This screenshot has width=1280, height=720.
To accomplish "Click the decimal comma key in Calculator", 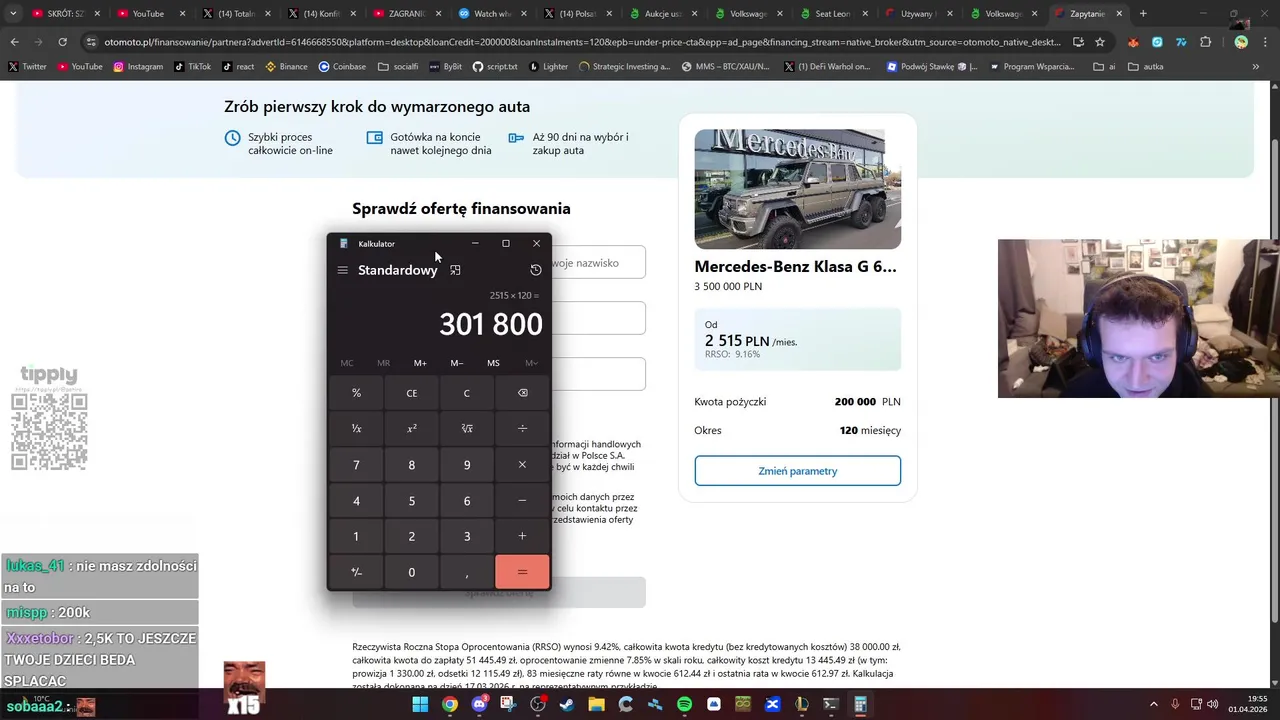I will click(466, 572).
